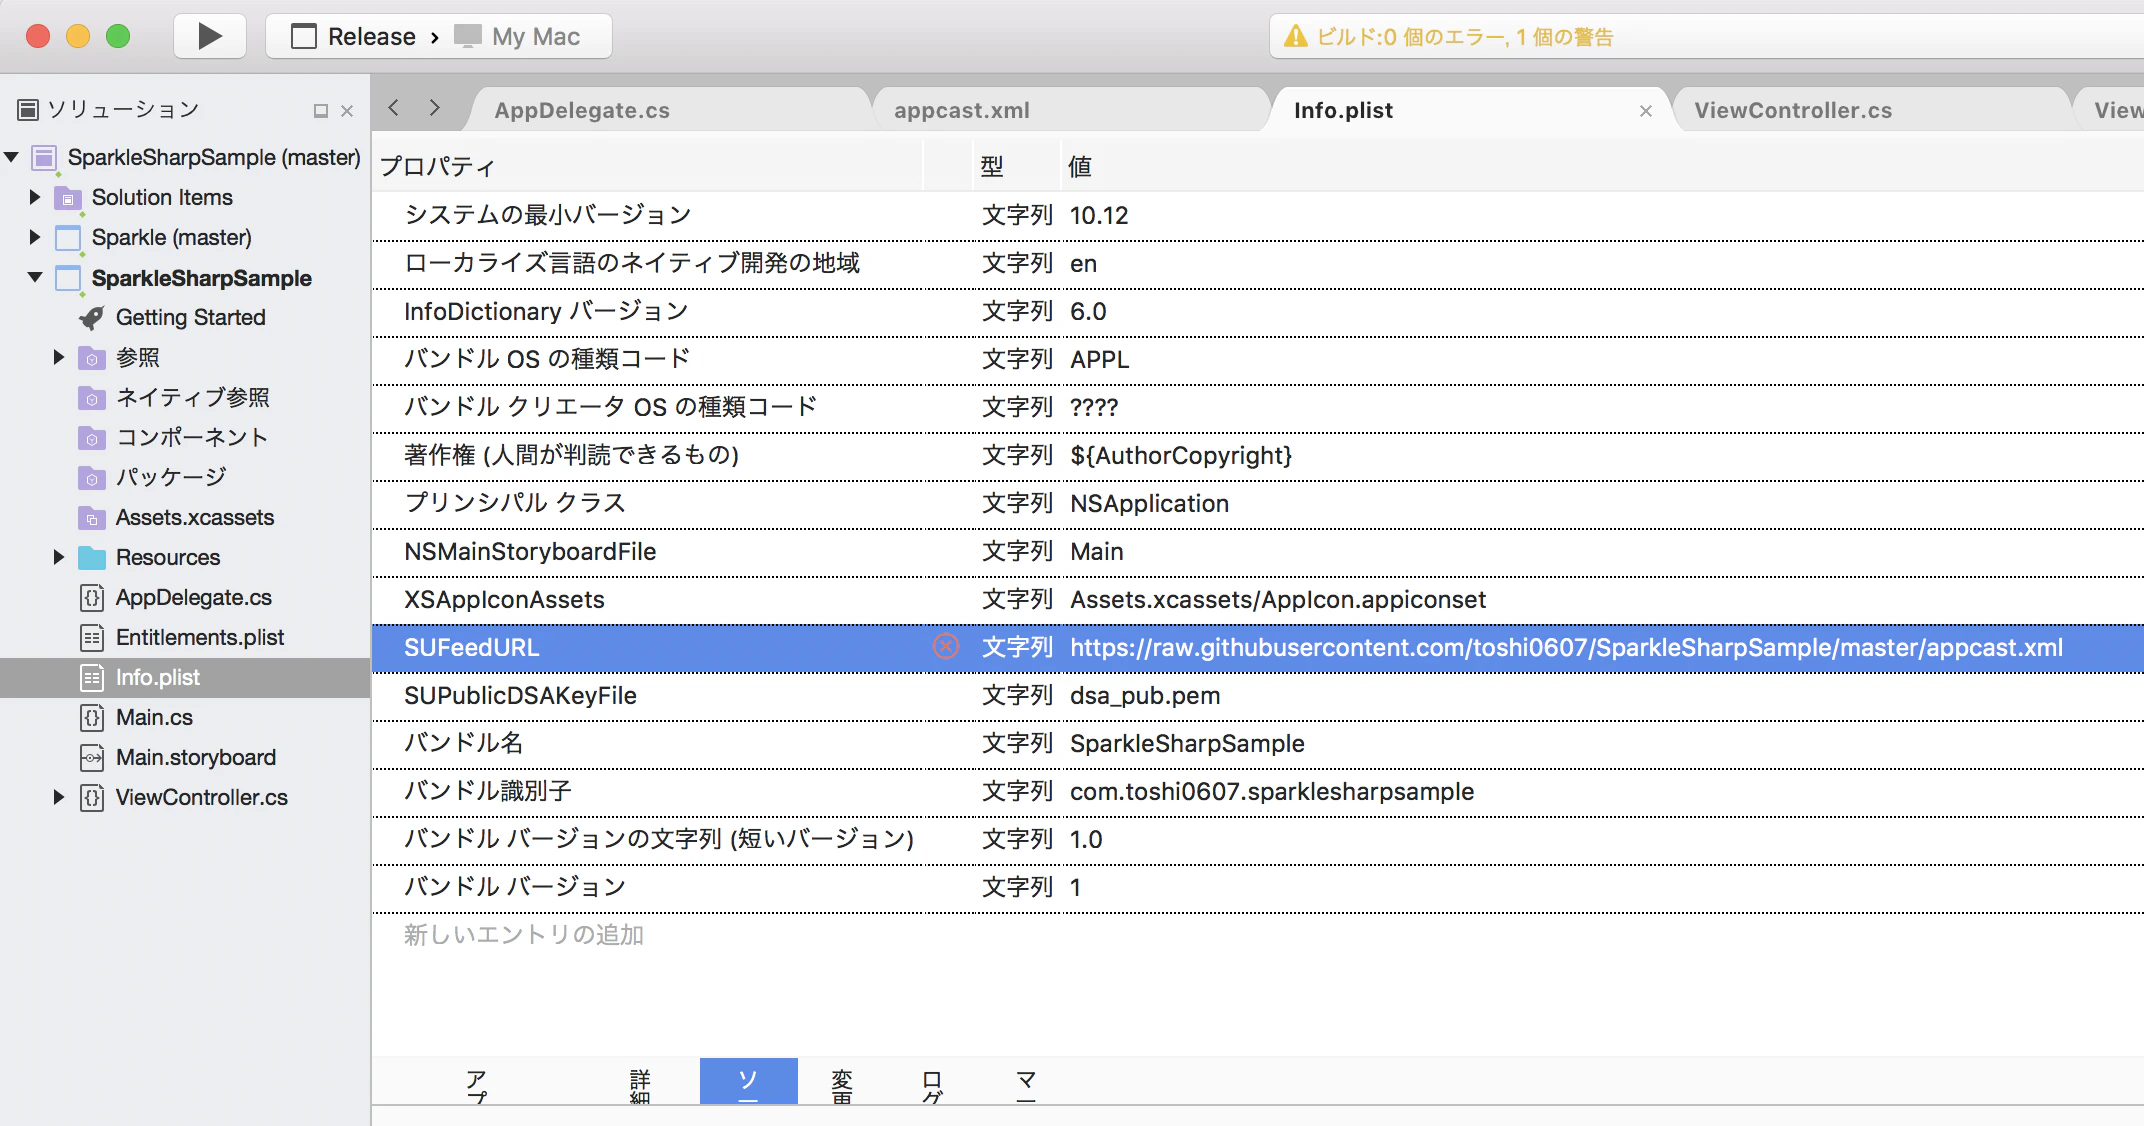Select Info.plist in the solution tree
The image size is (2144, 1126).
coord(185,677)
